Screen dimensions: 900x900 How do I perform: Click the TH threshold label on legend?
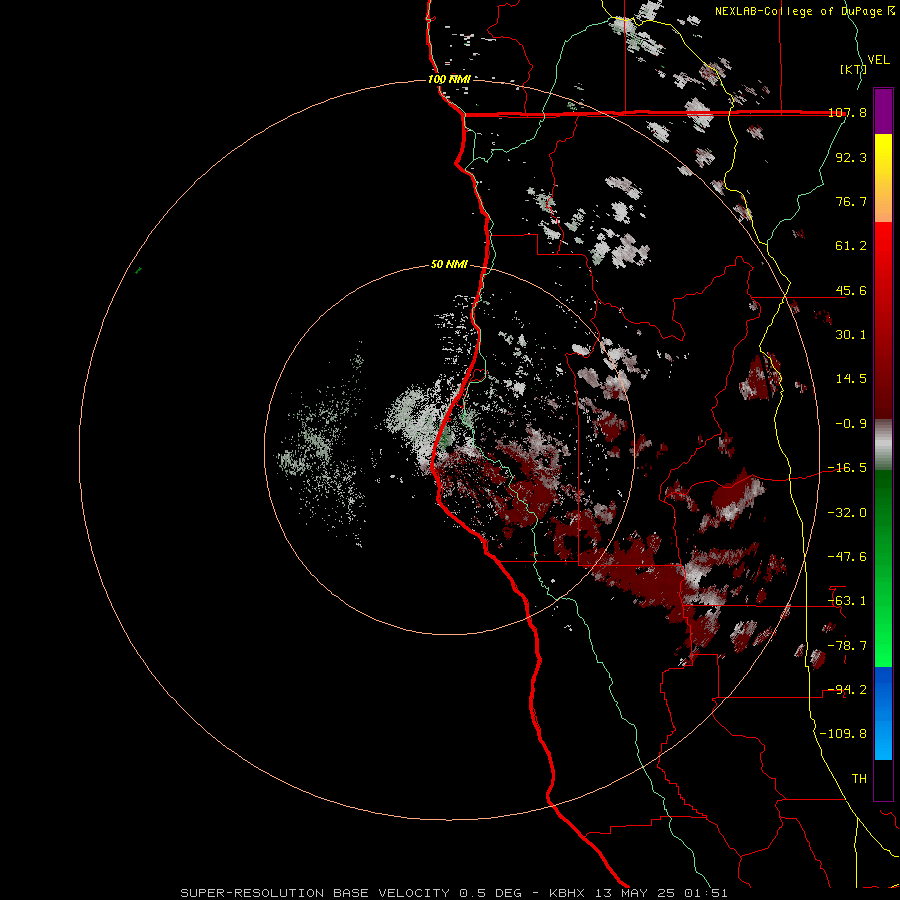[859, 779]
